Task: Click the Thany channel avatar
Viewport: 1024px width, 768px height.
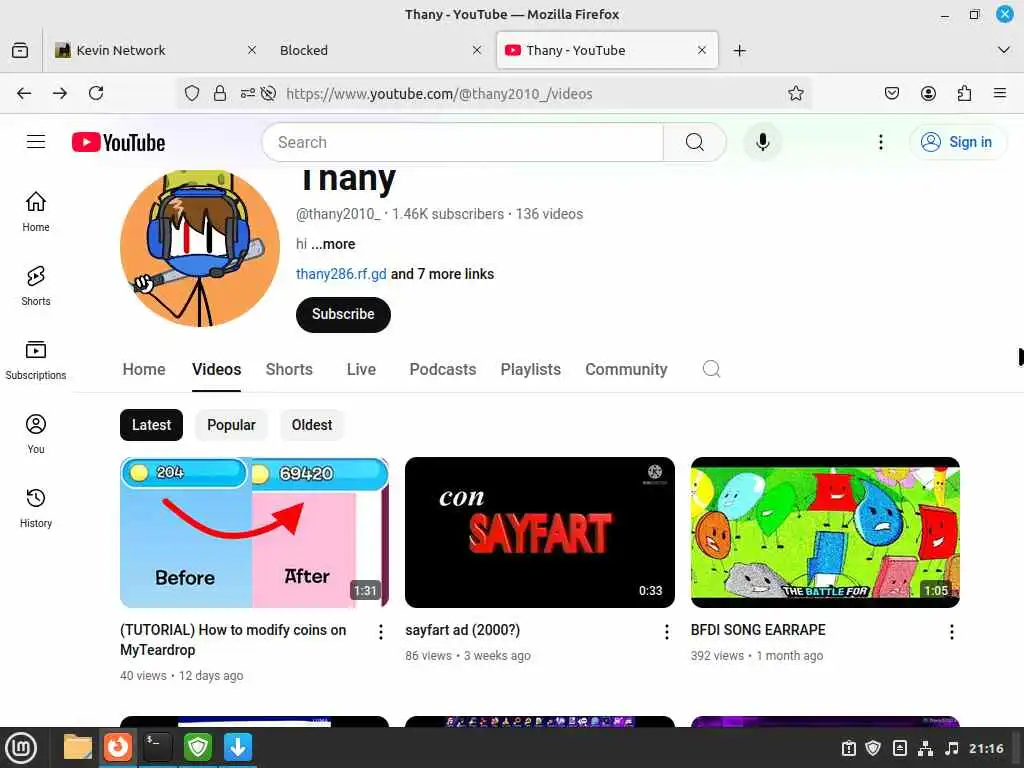Action: (x=200, y=247)
